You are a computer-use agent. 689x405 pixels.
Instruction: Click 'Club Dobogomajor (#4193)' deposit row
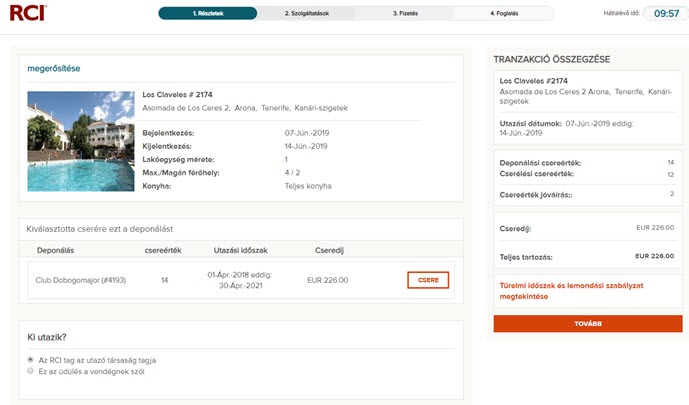point(81,280)
